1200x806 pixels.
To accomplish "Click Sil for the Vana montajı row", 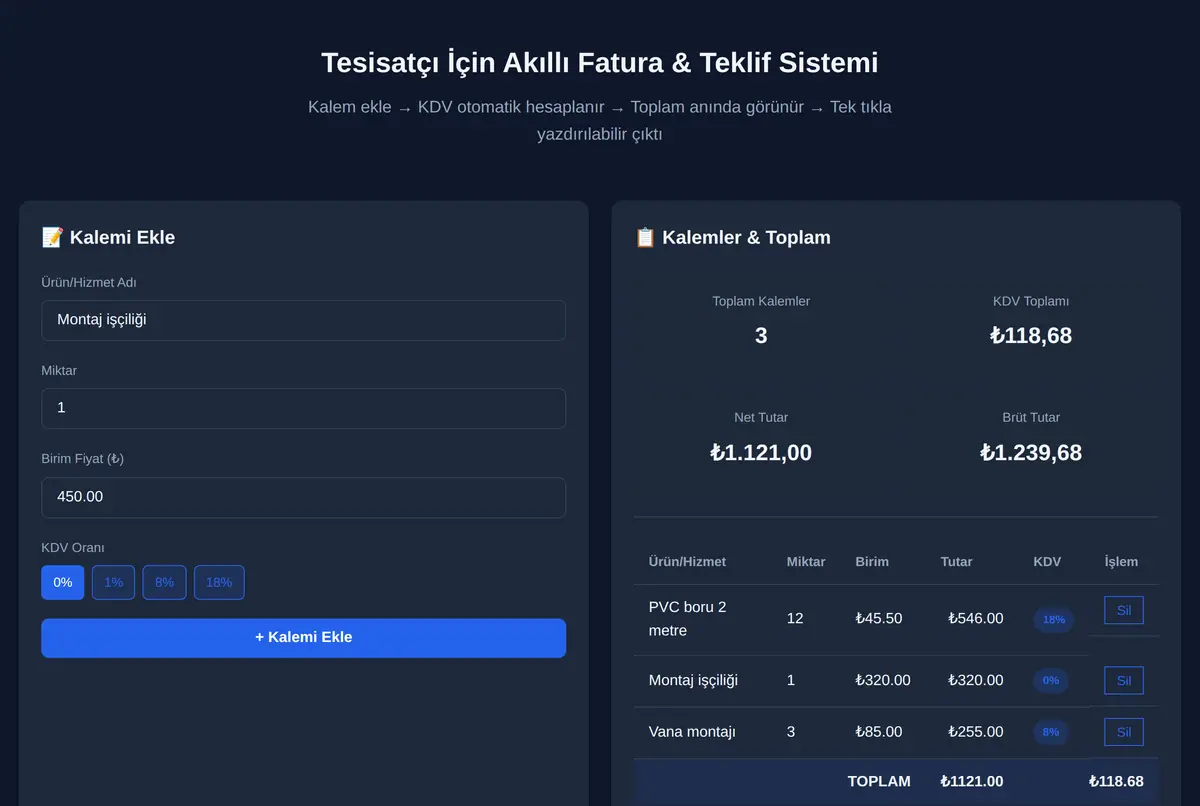I will pos(1124,732).
